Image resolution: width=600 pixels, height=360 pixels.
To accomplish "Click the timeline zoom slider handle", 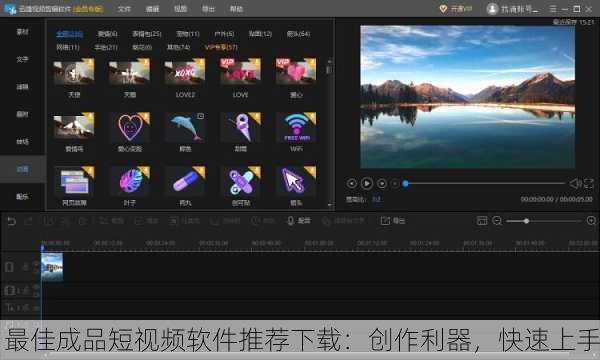I will (x=527, y=221).
